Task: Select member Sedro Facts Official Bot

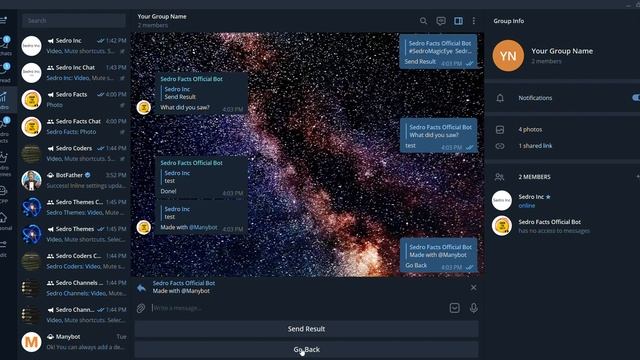Action: 562,226
